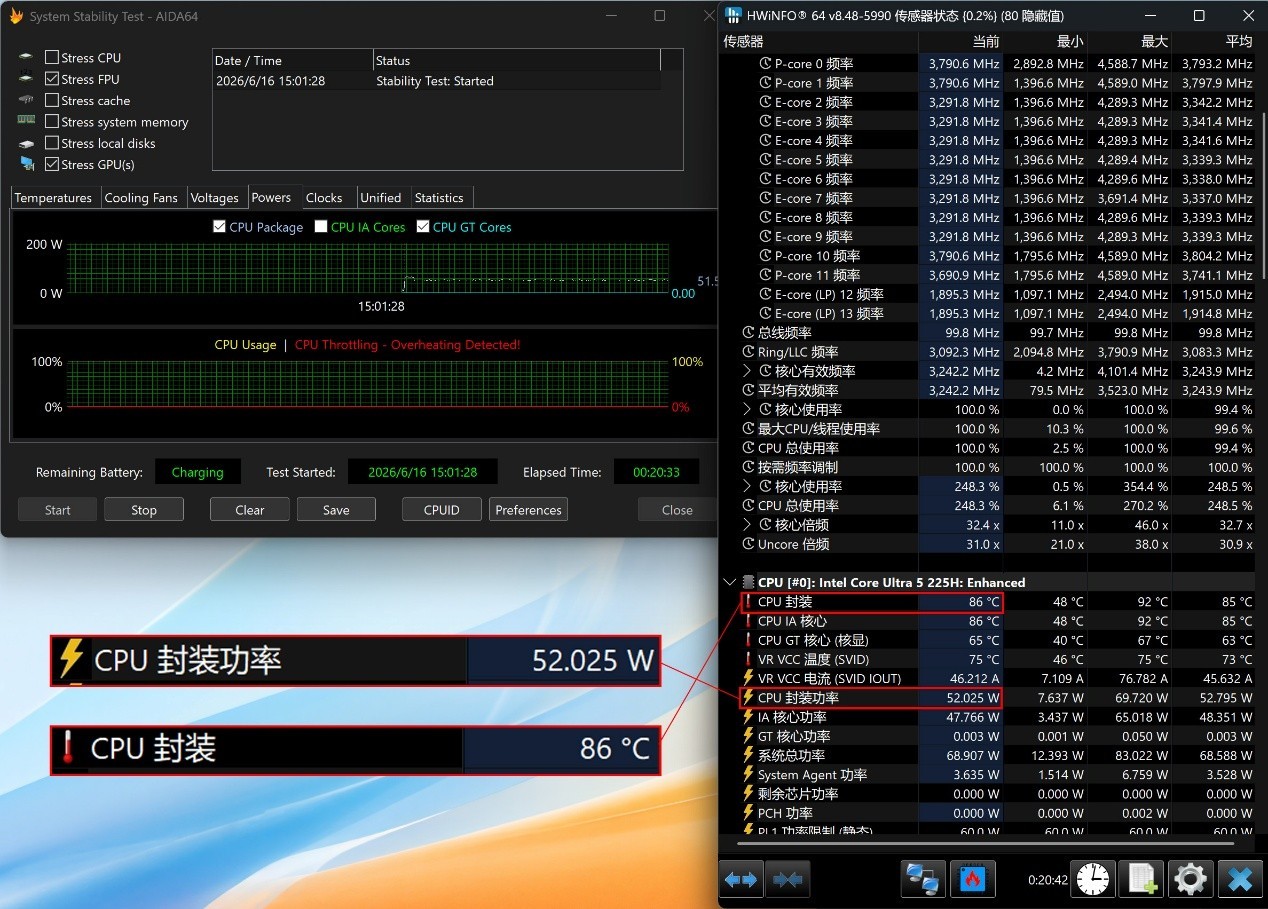This screenshot has height=909, width=1268.
Task: Expand the 核心倍频 row
Action: click(x=747, y=525)
